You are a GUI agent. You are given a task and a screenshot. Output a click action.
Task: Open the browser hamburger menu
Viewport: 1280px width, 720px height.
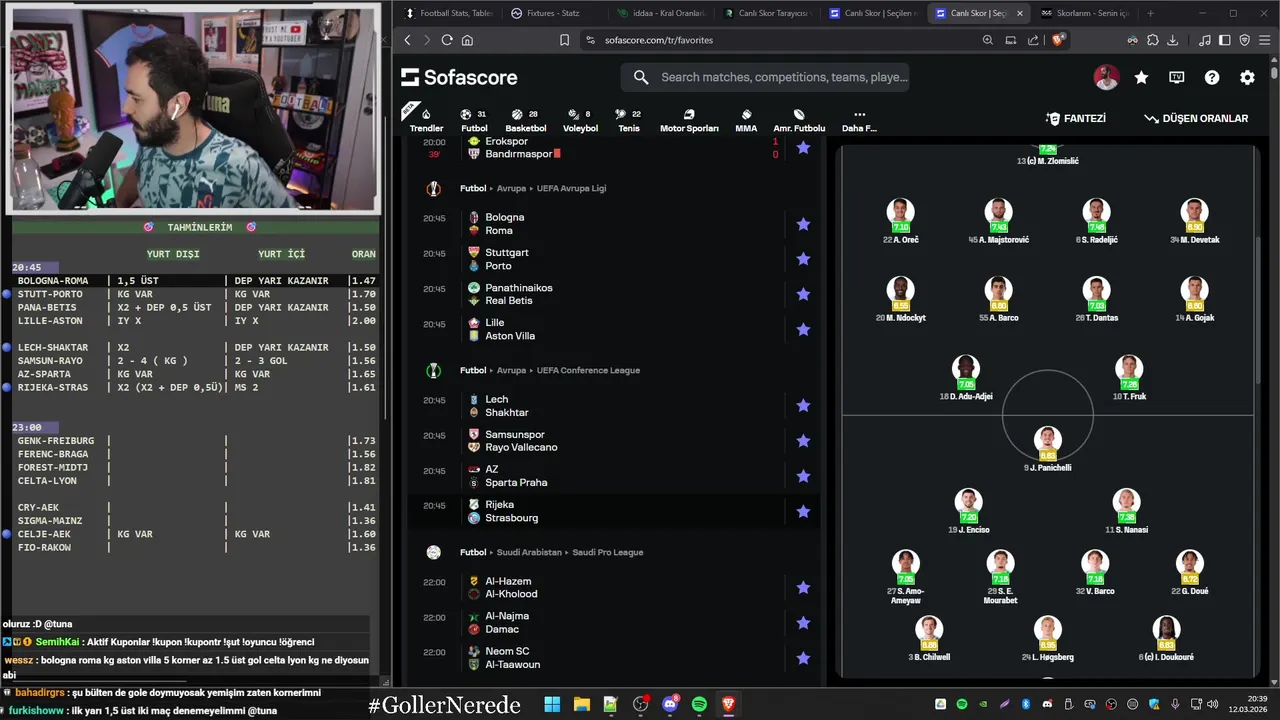1263,40
